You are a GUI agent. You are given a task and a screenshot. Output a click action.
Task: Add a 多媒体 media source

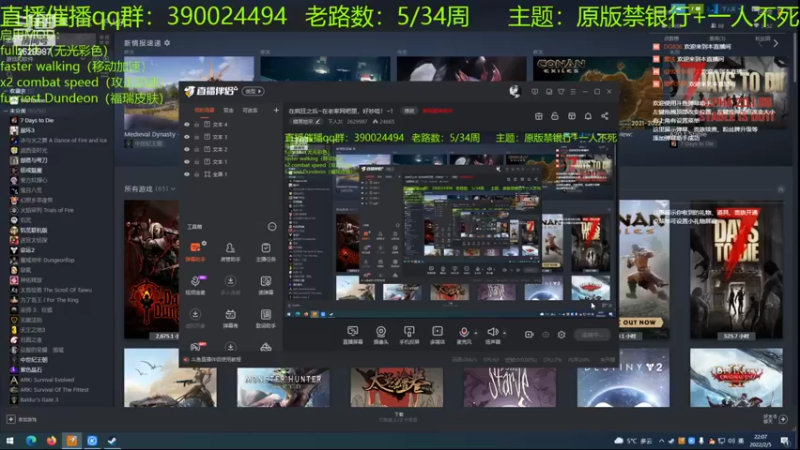[437, 335]
